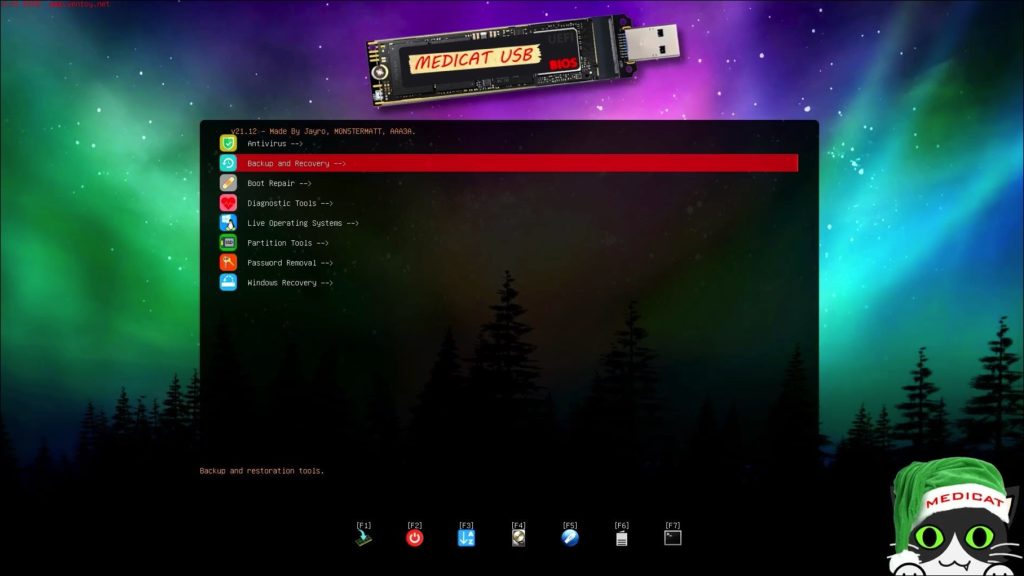Click the orange keys Password Removal icon
1024x576 pixels.
pyautogui.click(x=228, y=263)
